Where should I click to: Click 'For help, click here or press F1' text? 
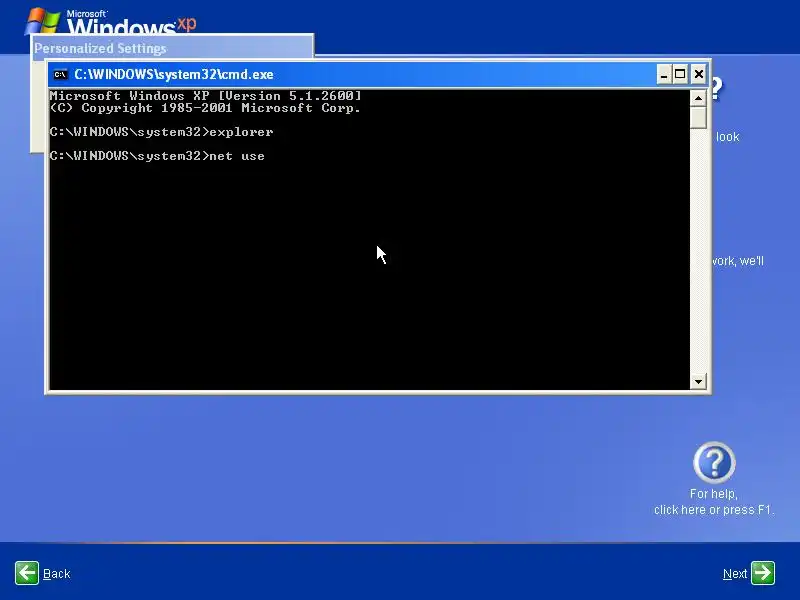714,502
